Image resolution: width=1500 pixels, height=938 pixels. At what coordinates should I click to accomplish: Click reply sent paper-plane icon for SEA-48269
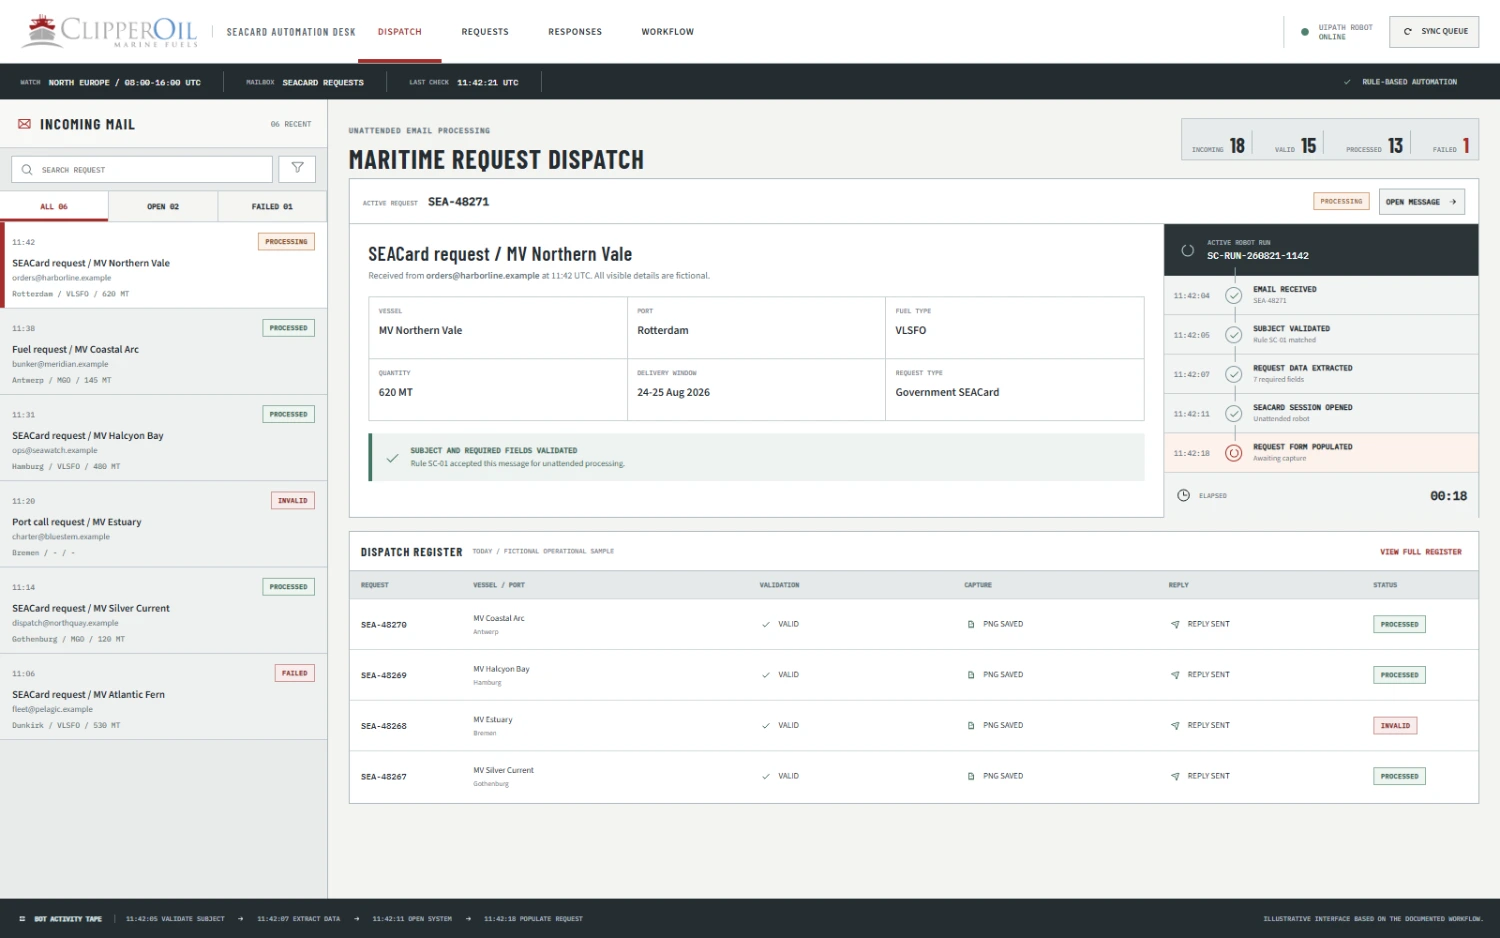click(1175, 675)
